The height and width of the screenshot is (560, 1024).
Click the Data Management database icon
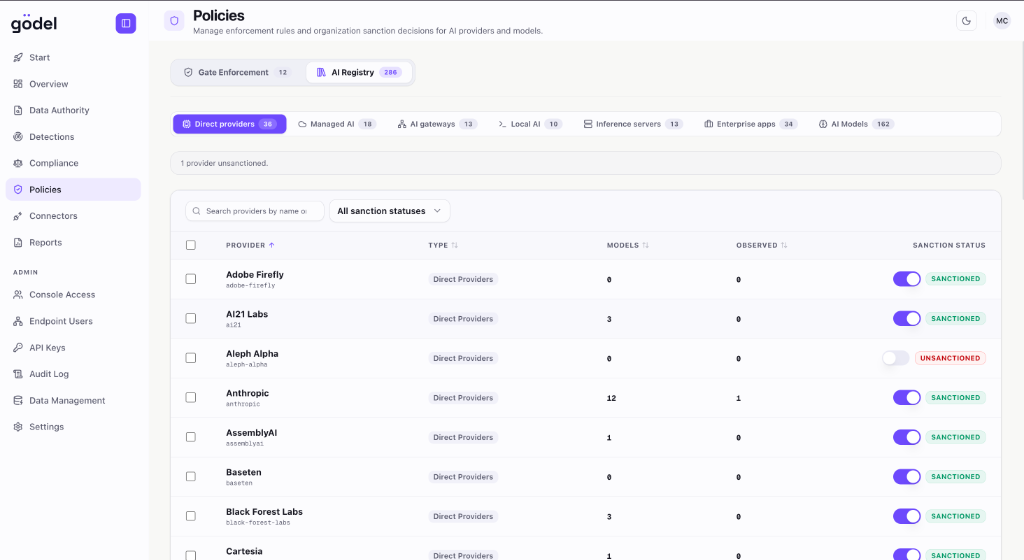(x=18, y=400)
